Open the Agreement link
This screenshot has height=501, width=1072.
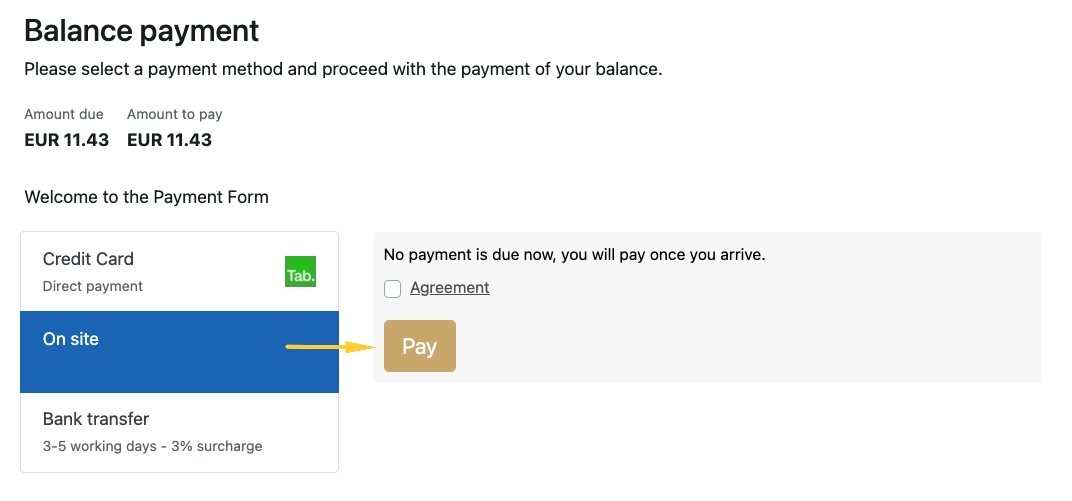(x=449, y=288)
